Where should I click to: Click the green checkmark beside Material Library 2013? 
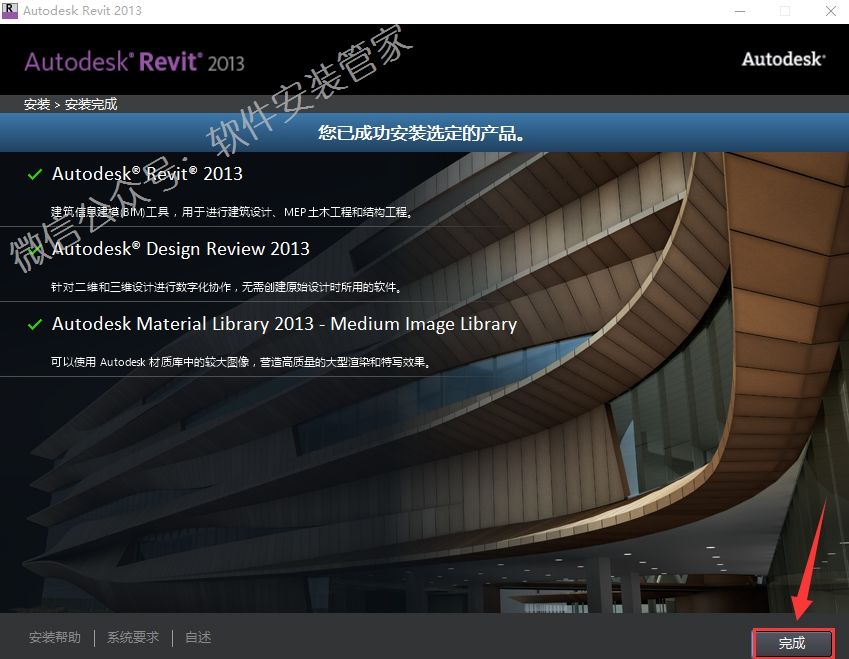pyautogui.click(x=35, y=325)
